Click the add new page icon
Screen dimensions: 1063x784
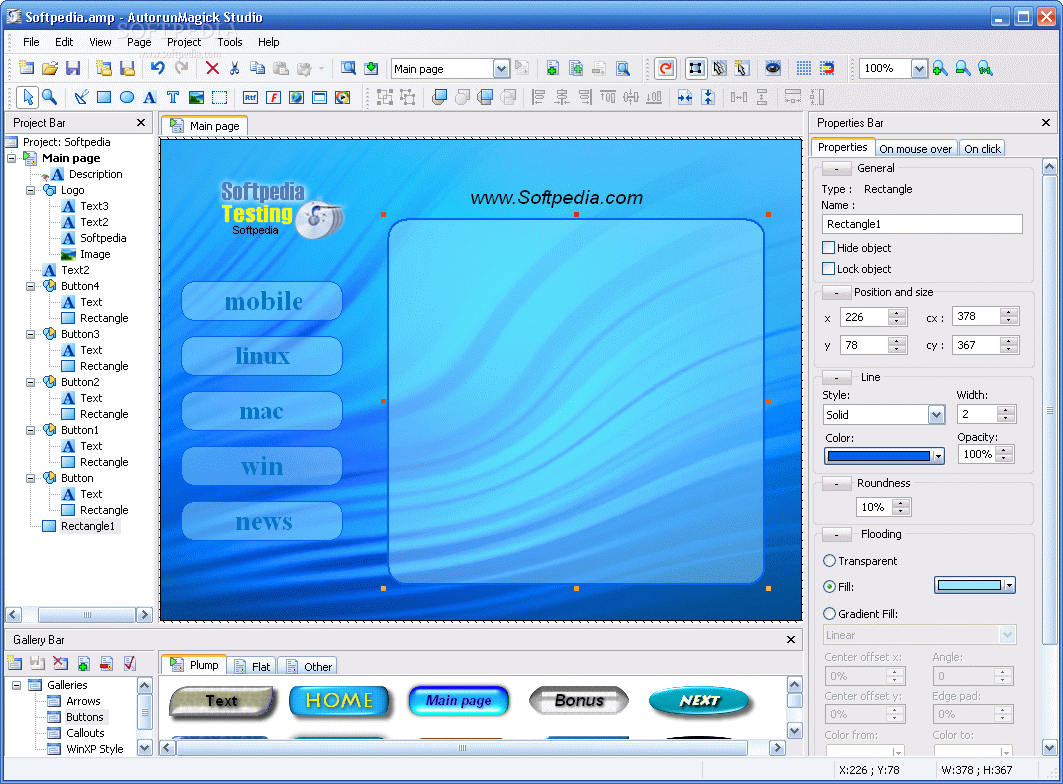pos(553,68)
